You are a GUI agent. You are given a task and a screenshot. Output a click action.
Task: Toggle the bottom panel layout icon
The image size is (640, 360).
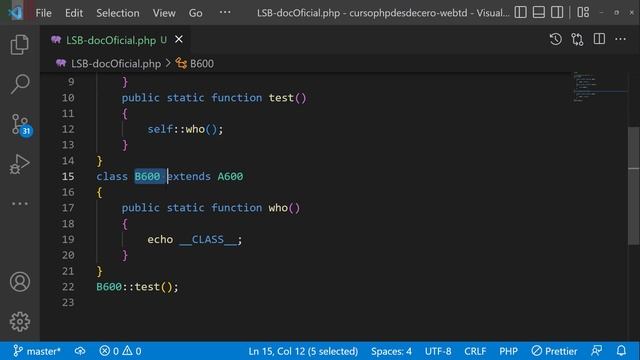pyautogui.click(x=539, y=13)
